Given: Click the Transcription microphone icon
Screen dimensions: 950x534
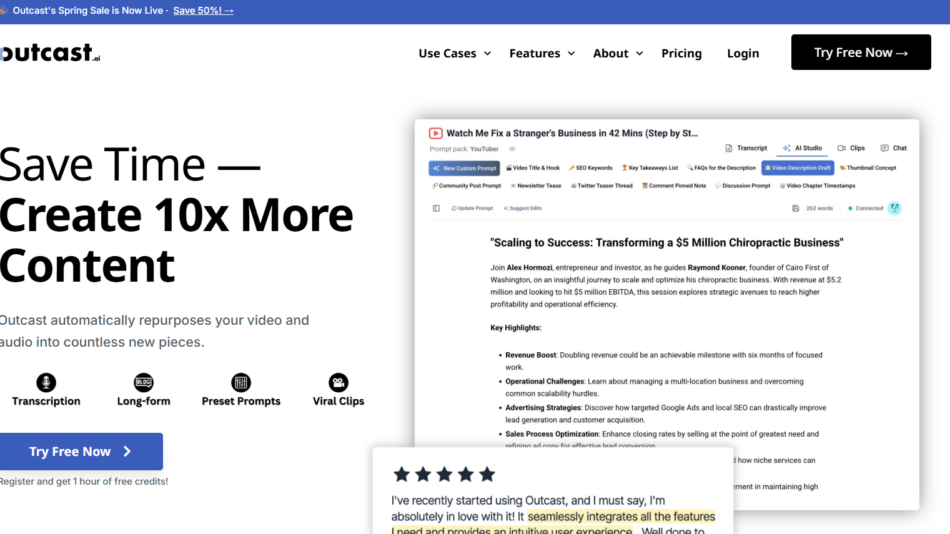Looking at the screenshot, I should (x=46, y=382).
